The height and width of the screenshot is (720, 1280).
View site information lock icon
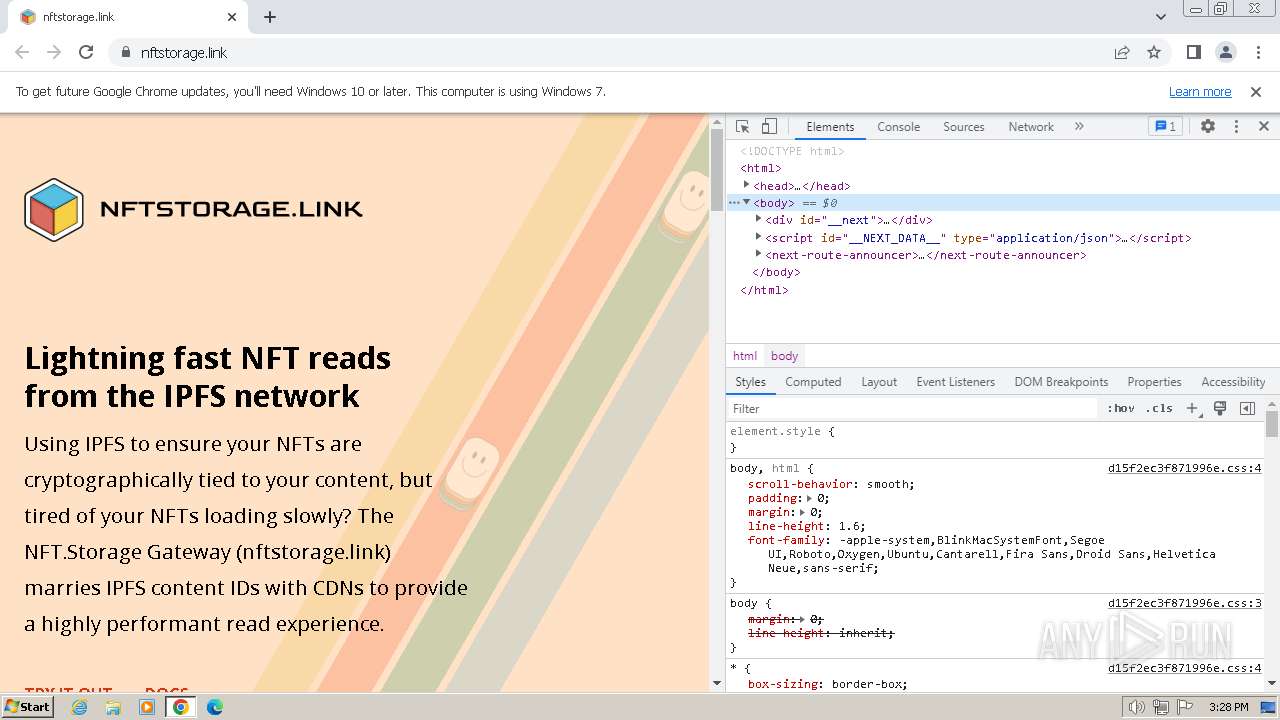point(125,52)
